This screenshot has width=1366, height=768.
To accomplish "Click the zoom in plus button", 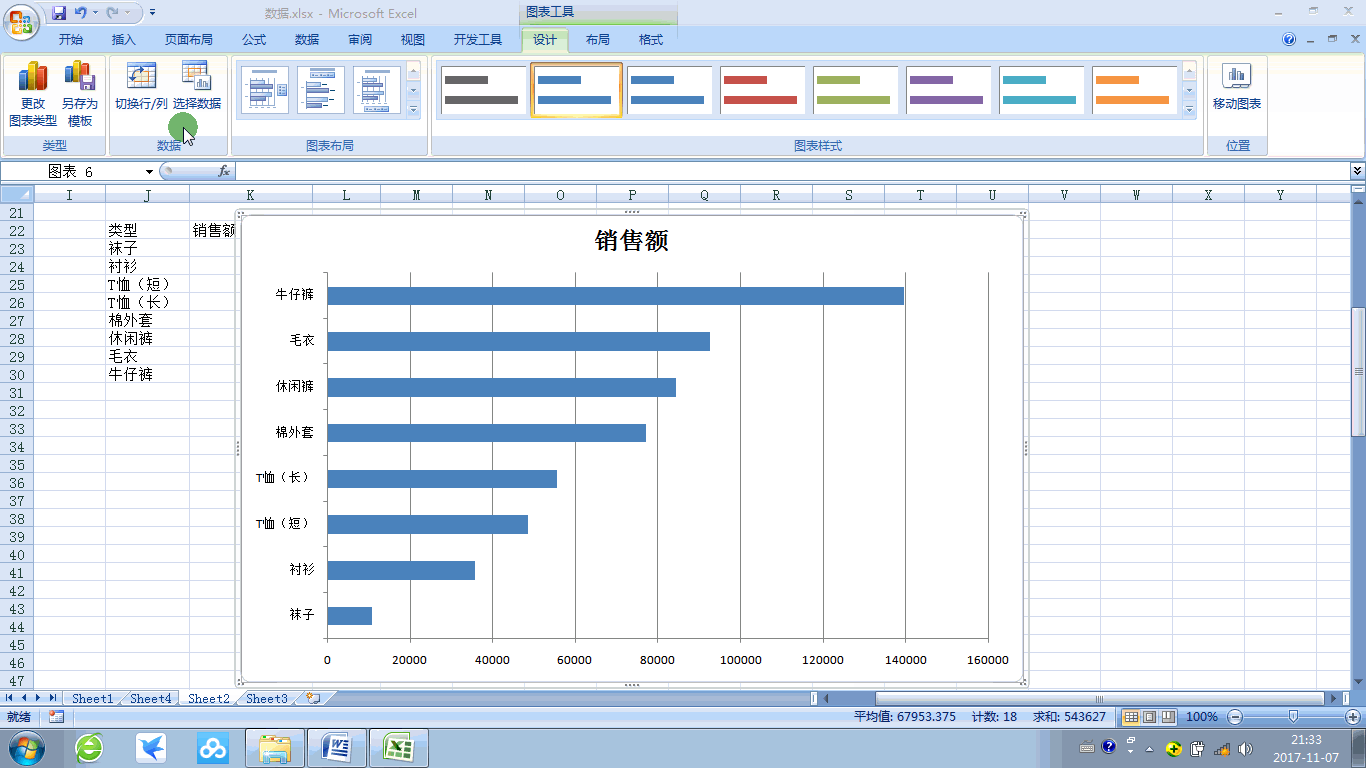I will [1353, 717].
